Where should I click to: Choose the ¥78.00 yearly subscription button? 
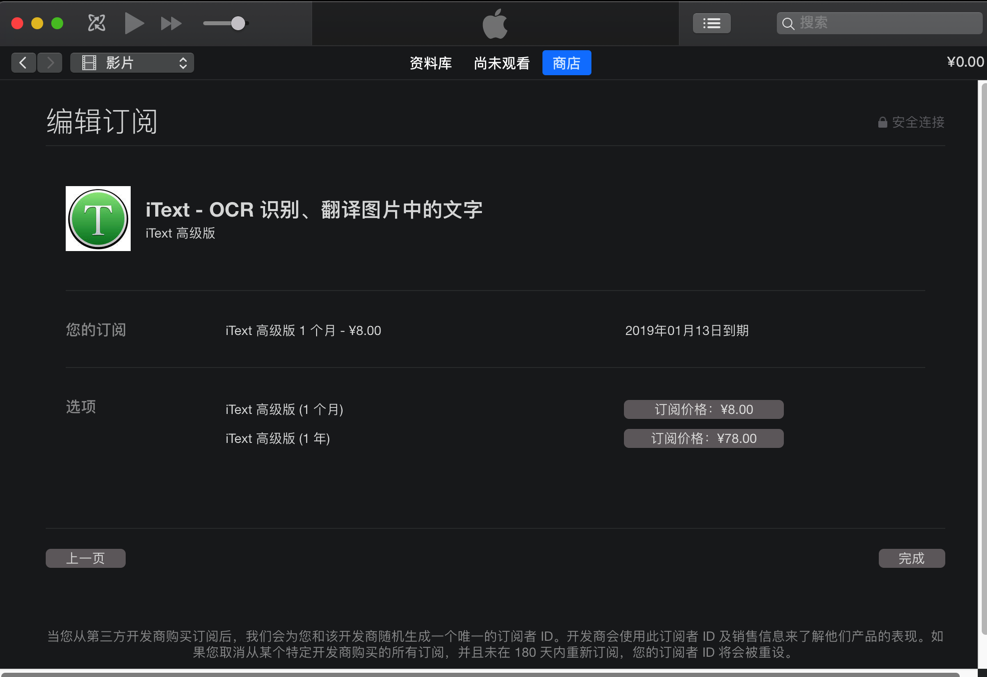704,438
